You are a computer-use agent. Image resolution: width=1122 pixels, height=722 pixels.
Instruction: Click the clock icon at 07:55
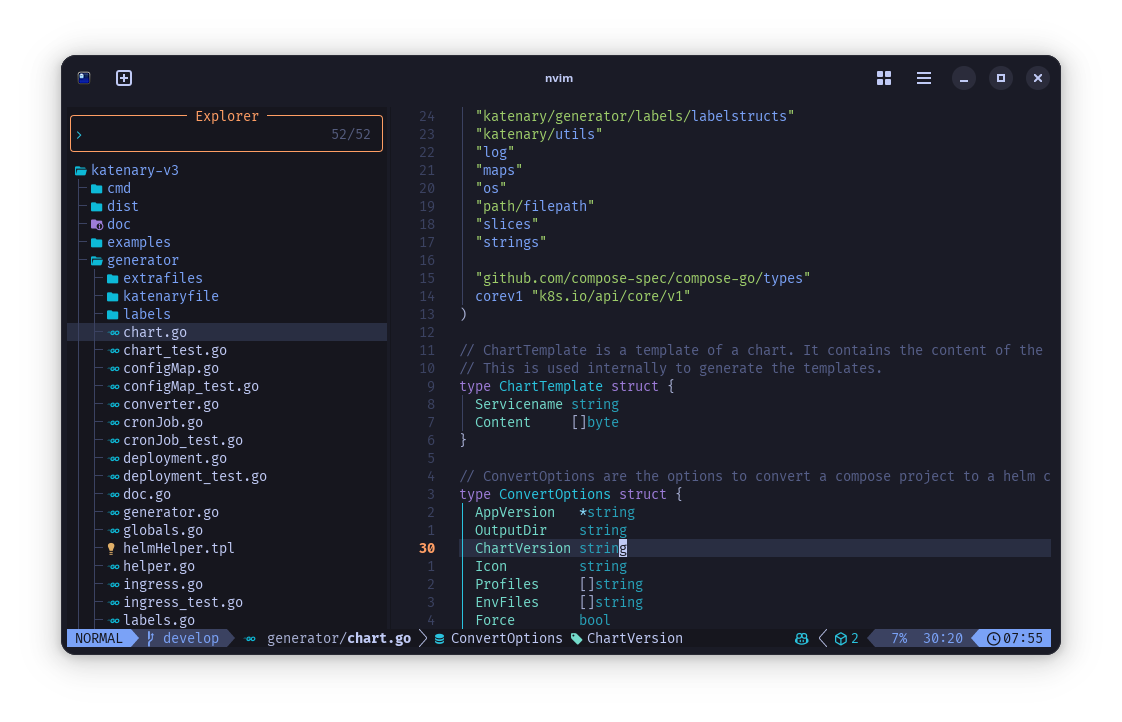pos(993,638)
